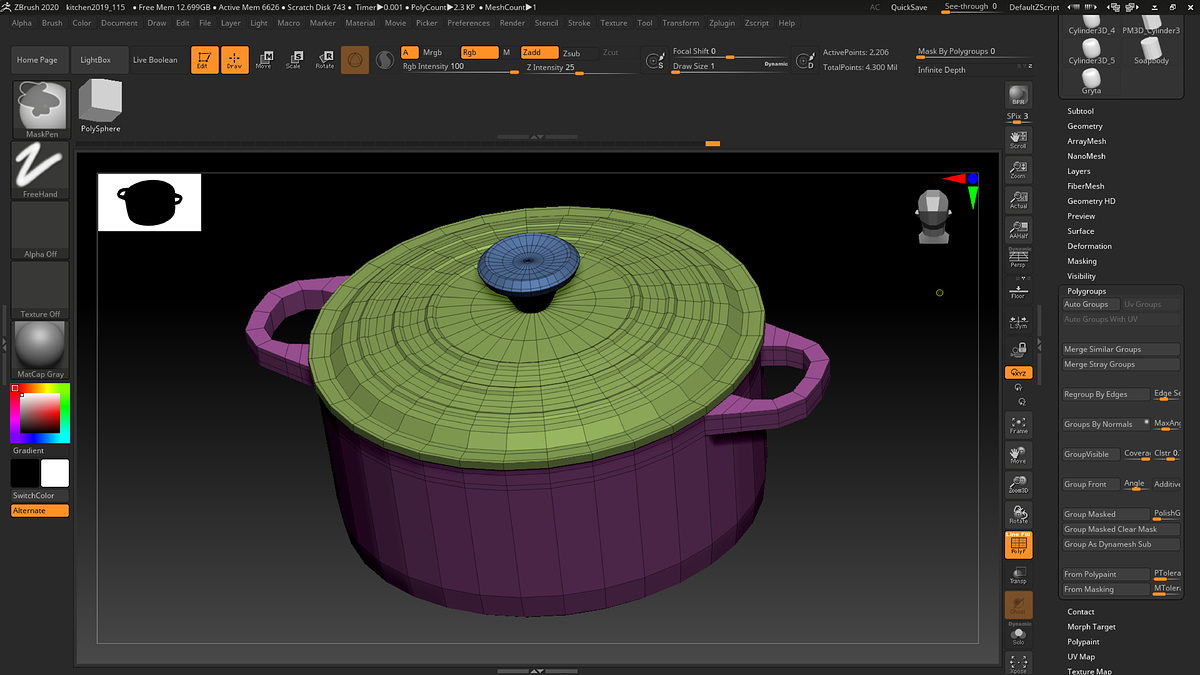Viewport: 1200px width, 675px height.
Task: Click the Zoom canvas icon
Action: click(x=1018, y=169)
